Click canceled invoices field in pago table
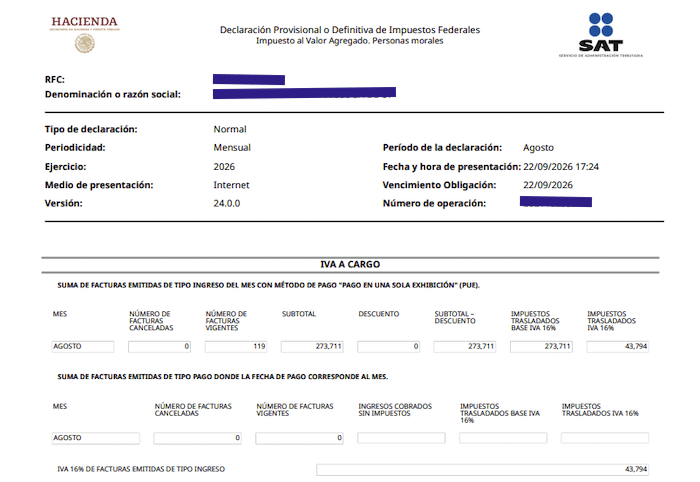700x482 pixels. pyautogui.click(x=197, y=438)
